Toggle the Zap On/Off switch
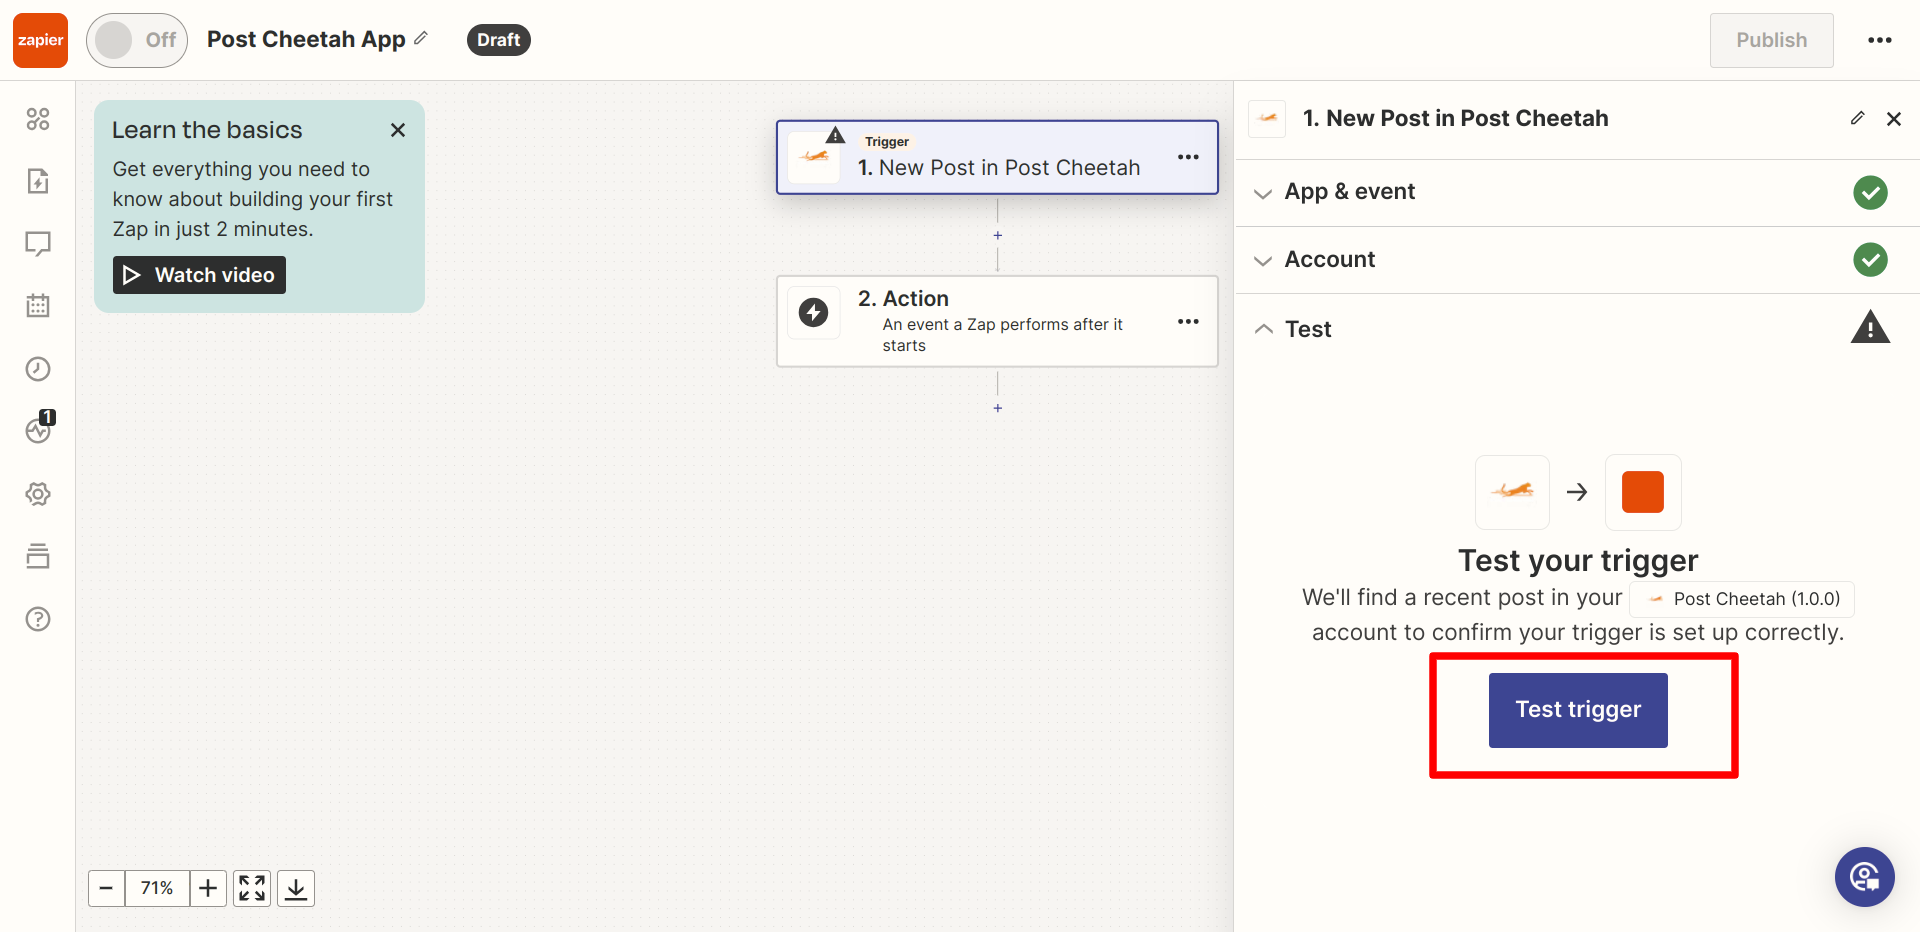This screenshot has width=1920, height=932. [x=137, y=40]
